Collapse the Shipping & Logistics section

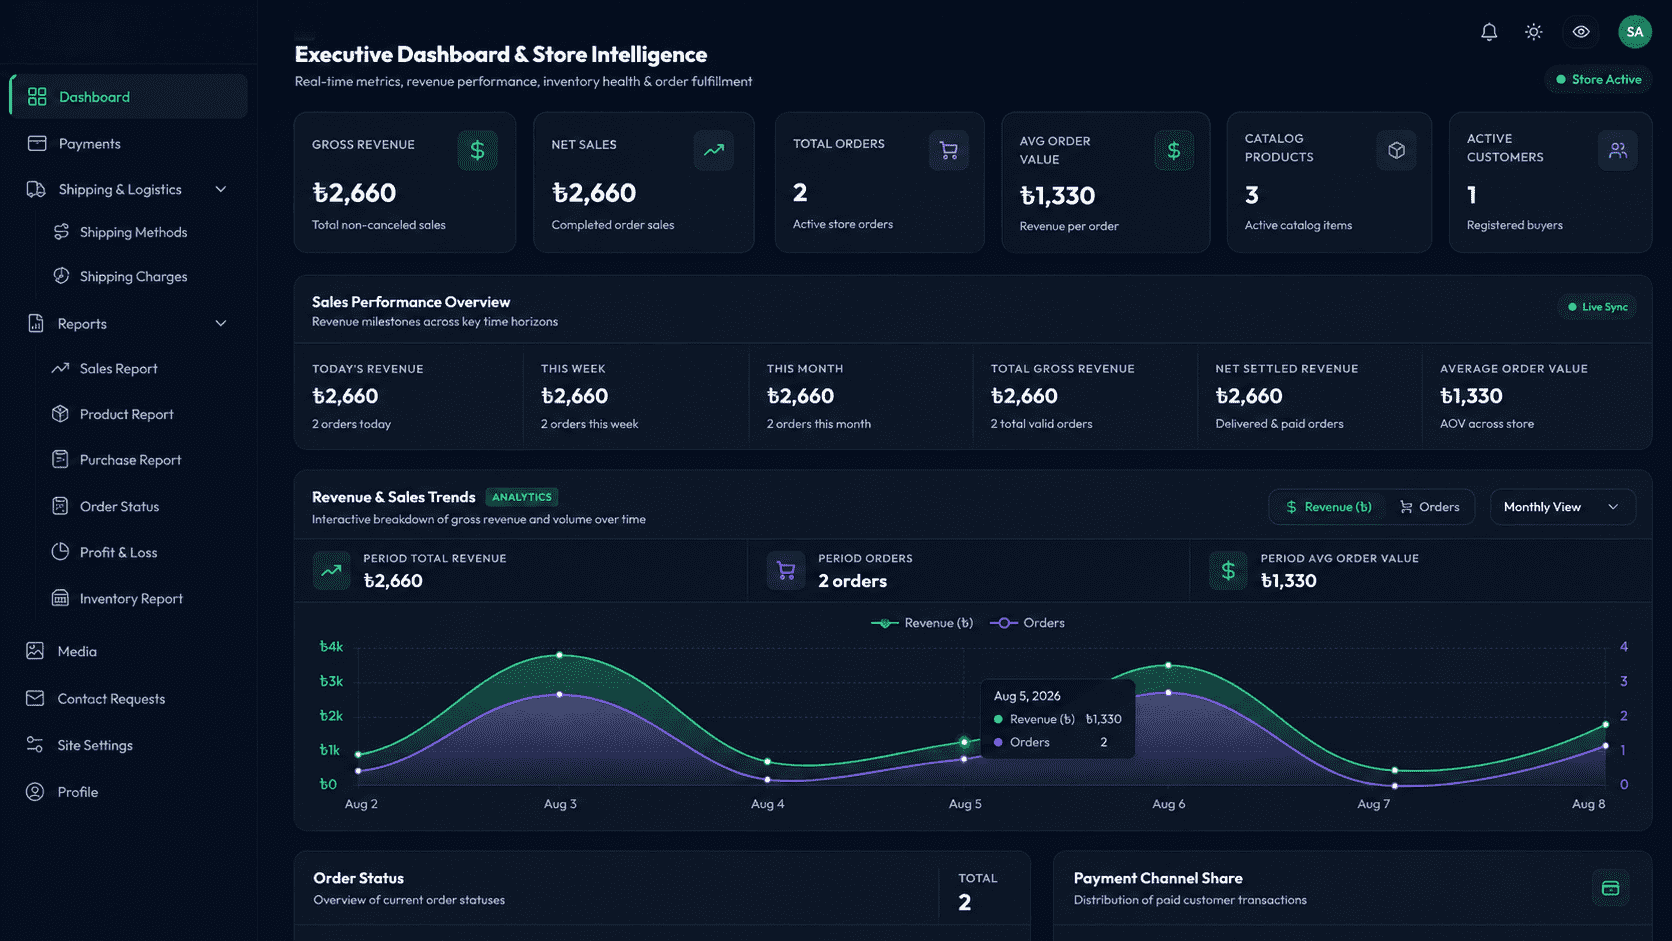pos(221,189)
